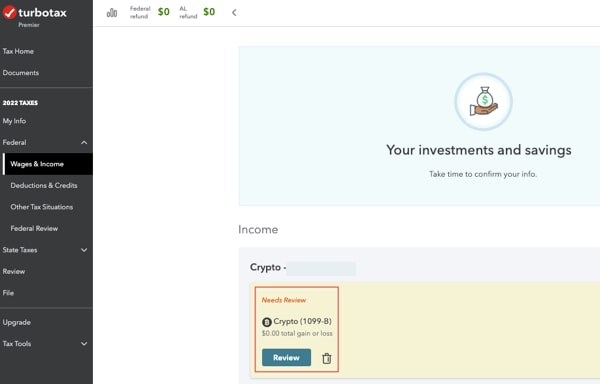Select the Crypto (1099-B) card title
Viewport: 600px width, 384px height.
coord(302,321)
